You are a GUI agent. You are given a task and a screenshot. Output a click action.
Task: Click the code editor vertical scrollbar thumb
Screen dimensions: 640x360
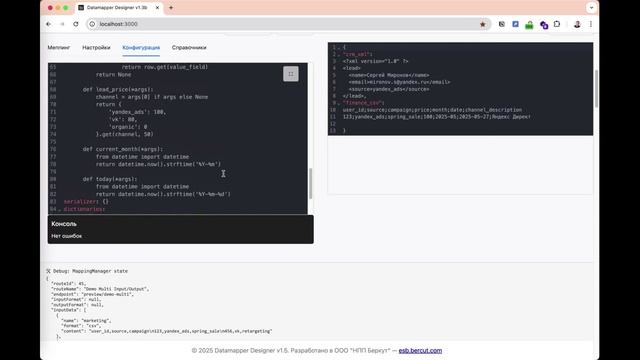310,183
